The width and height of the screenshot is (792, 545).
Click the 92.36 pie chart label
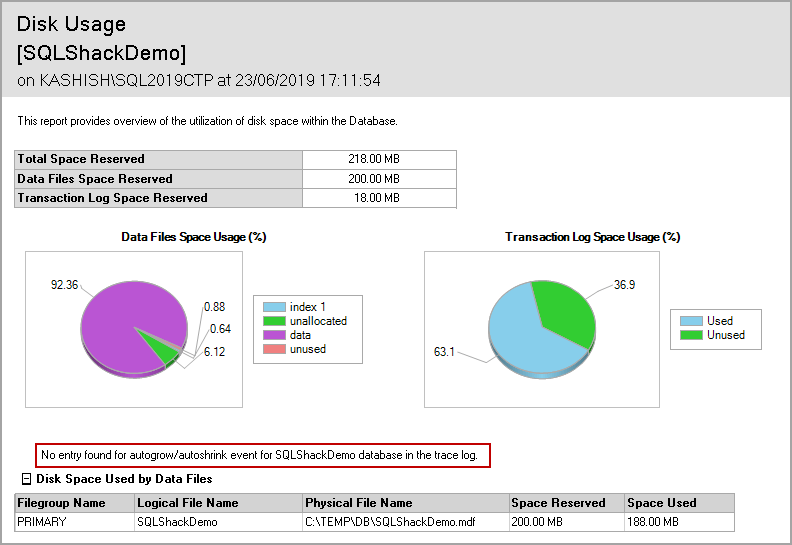(65, 285)
